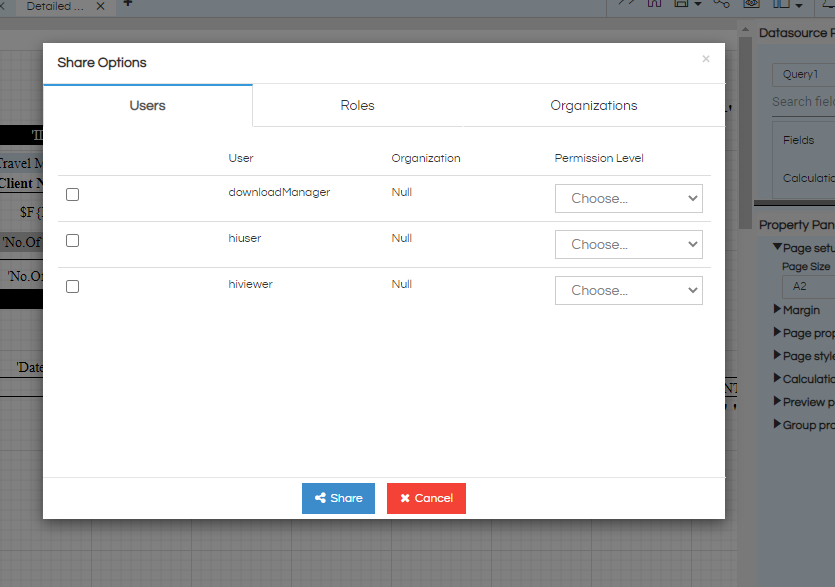Open the Query1 datasource dropdown

pyautogui.click(x=804, y=75)
